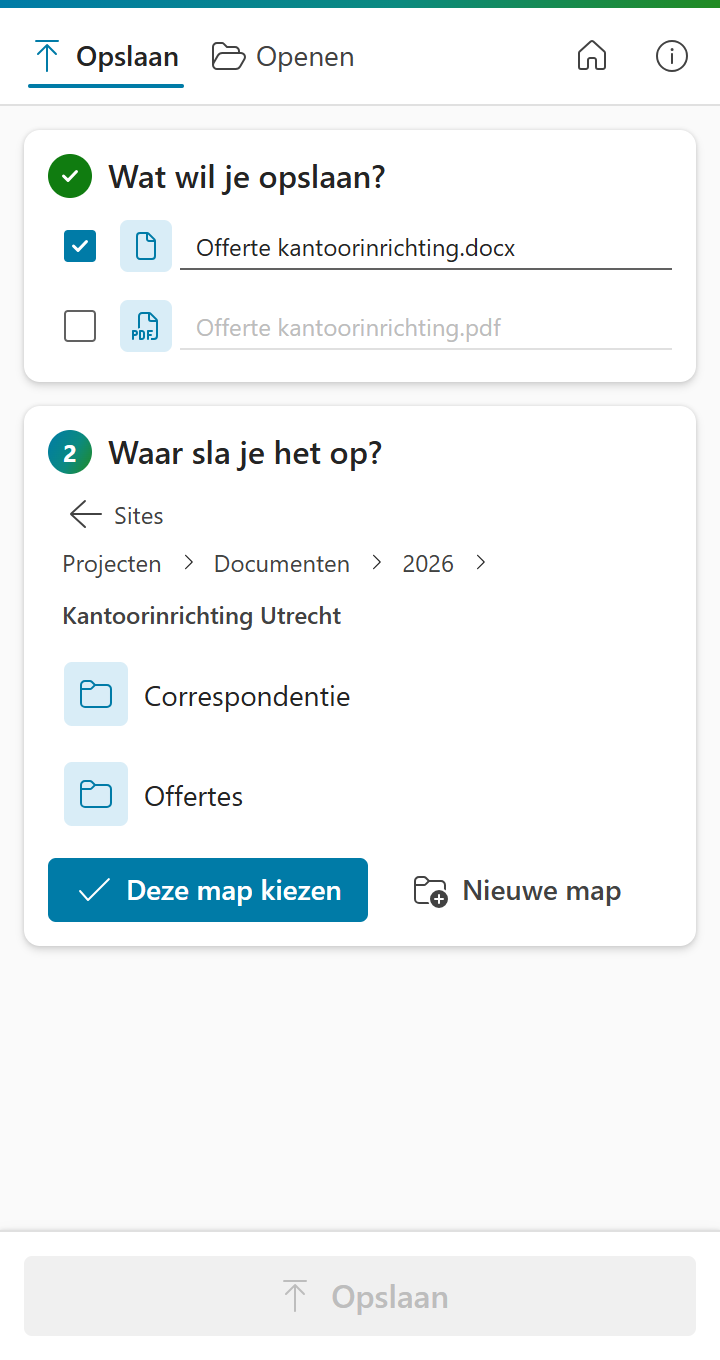Open the info circle icon
The width and height of the screenshot is (720, 1360).
click(672, 57)
